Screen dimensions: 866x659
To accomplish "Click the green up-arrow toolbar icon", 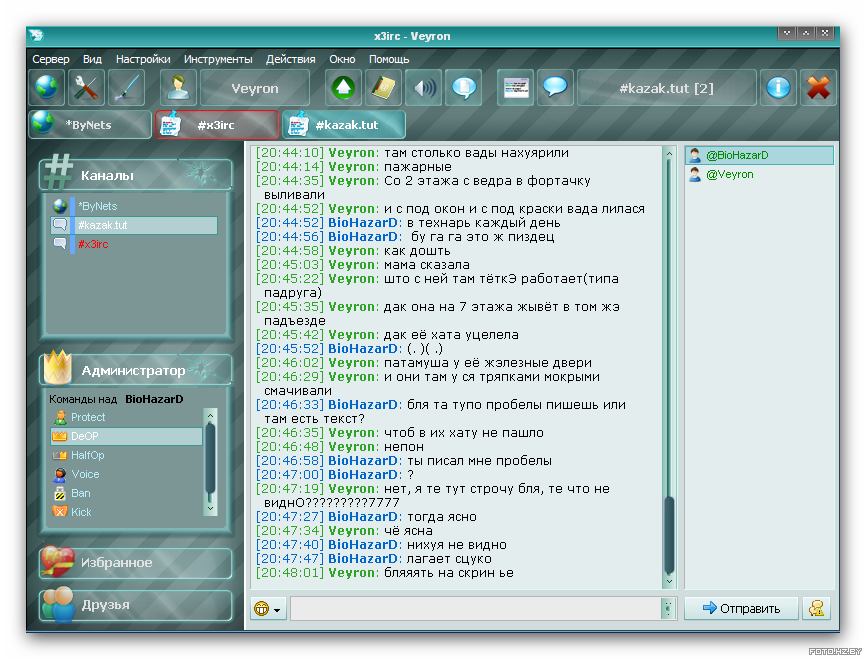I will (344, 87).
